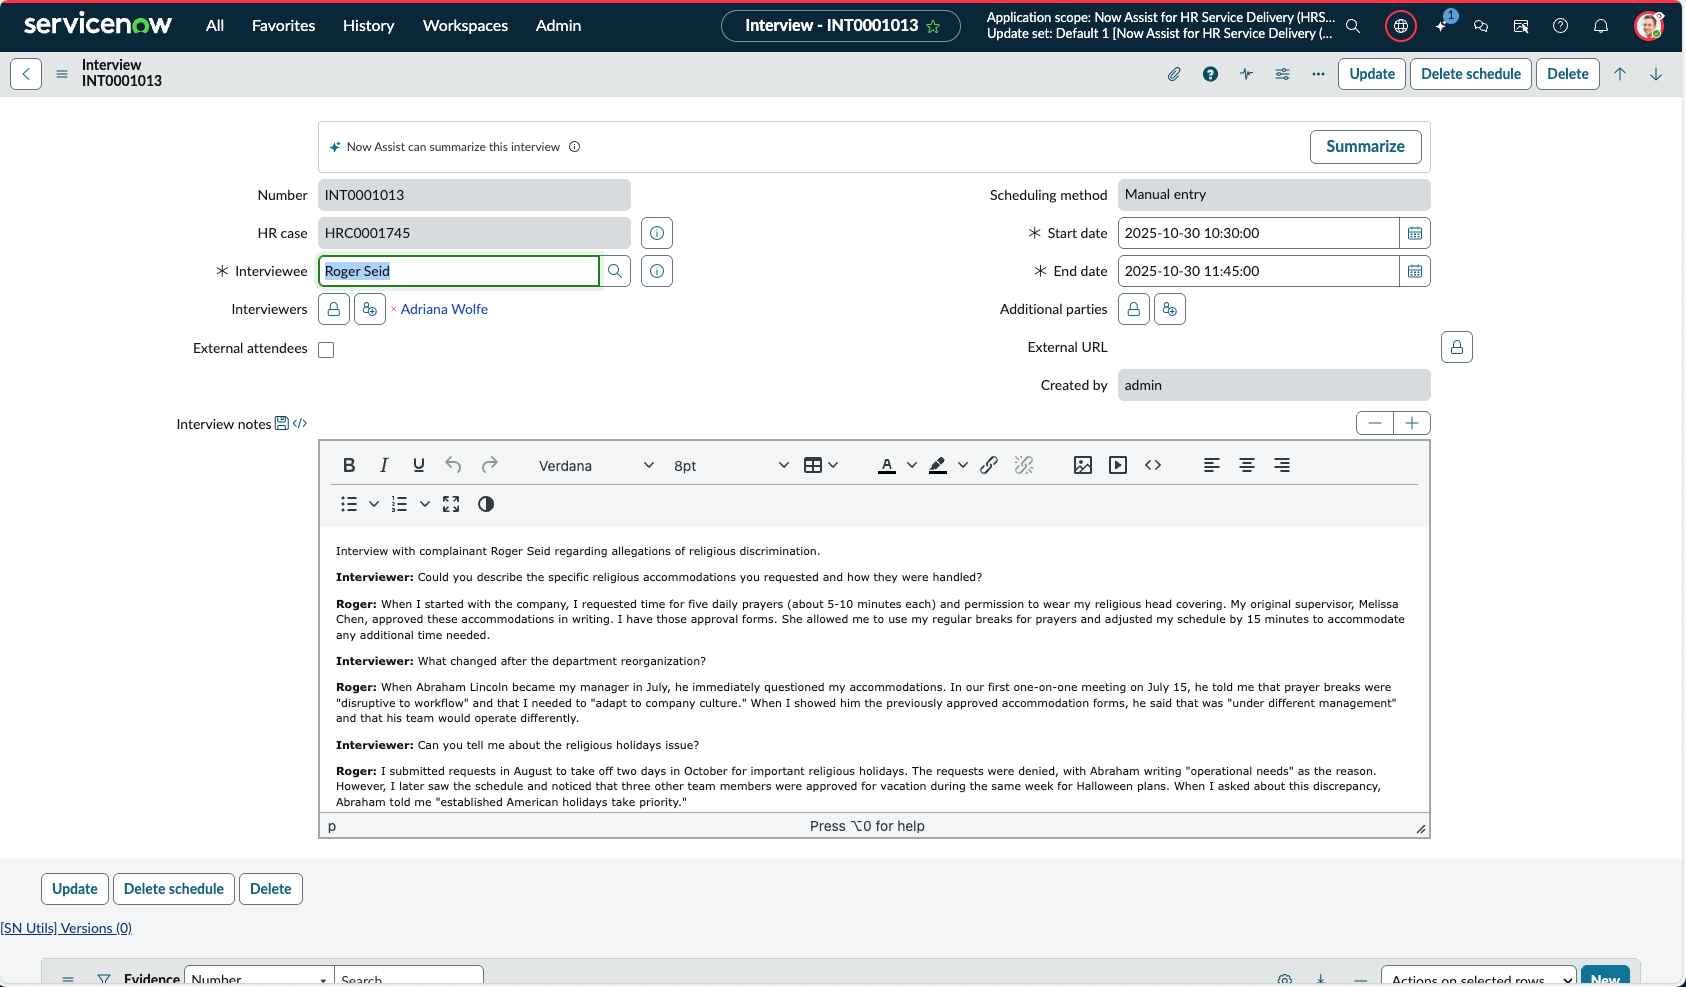Favorite this interview with the star icon
This screenshot has width=1686, height=987.
click(x=933, y=26)
